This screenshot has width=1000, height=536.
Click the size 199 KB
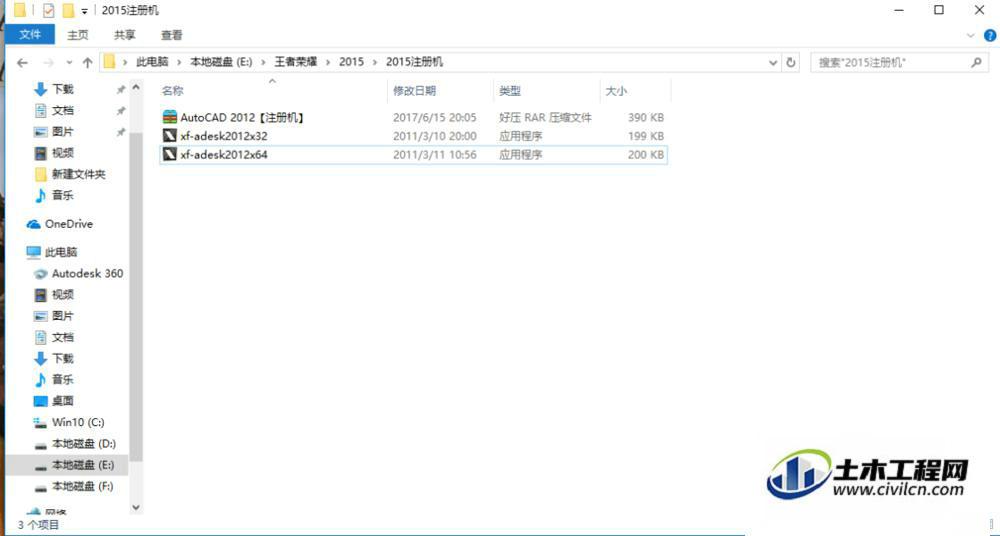(x=646, y=136)
